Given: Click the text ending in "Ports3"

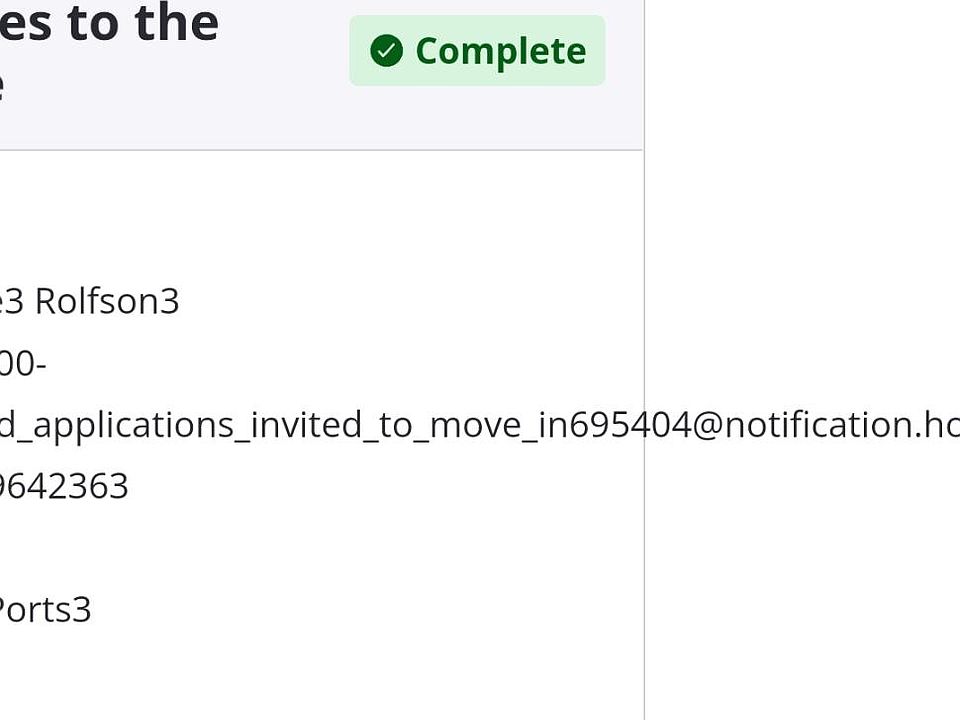Looking at the screenshot, I should click(x=45, y=610).
